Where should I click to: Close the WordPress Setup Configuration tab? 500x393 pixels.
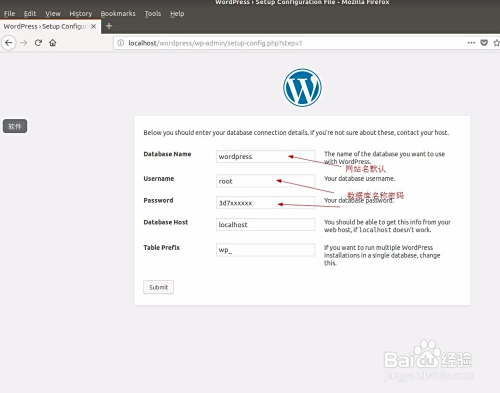pos(94,26)
